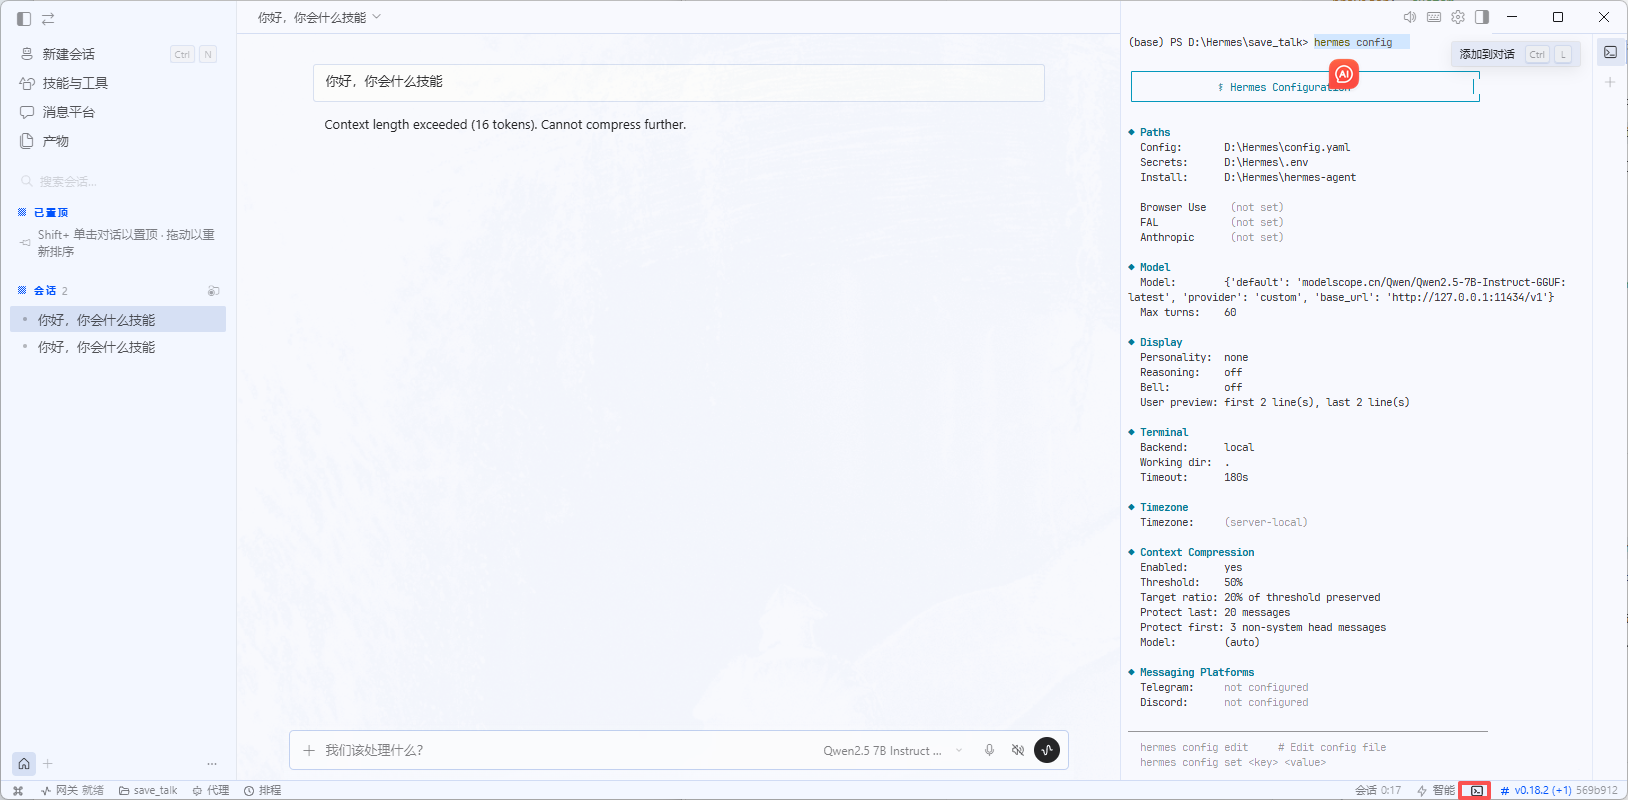Click 'D:\Hermes\.env' secrets path in terminal
Image resolution: width=1628 pixels, height=800 pixels.
click(x=1266, y=162)
